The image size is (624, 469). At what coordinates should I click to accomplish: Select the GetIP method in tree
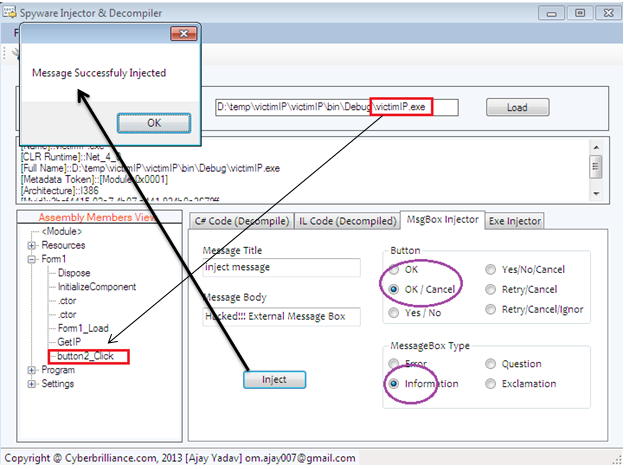click(72, 342)
